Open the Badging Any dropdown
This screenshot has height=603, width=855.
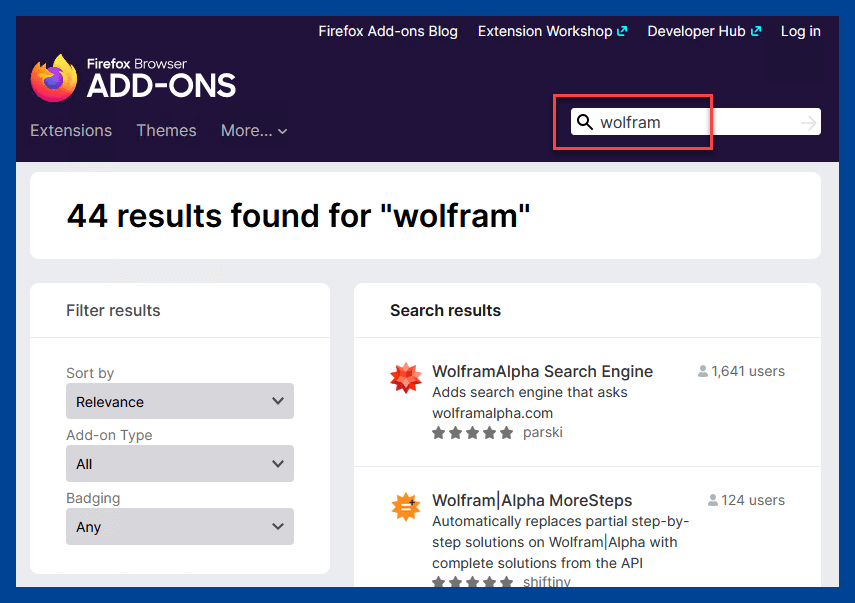tap(180, 526)
